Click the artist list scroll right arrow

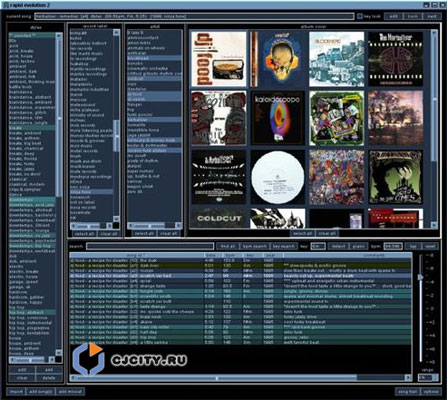pos(179,225)
